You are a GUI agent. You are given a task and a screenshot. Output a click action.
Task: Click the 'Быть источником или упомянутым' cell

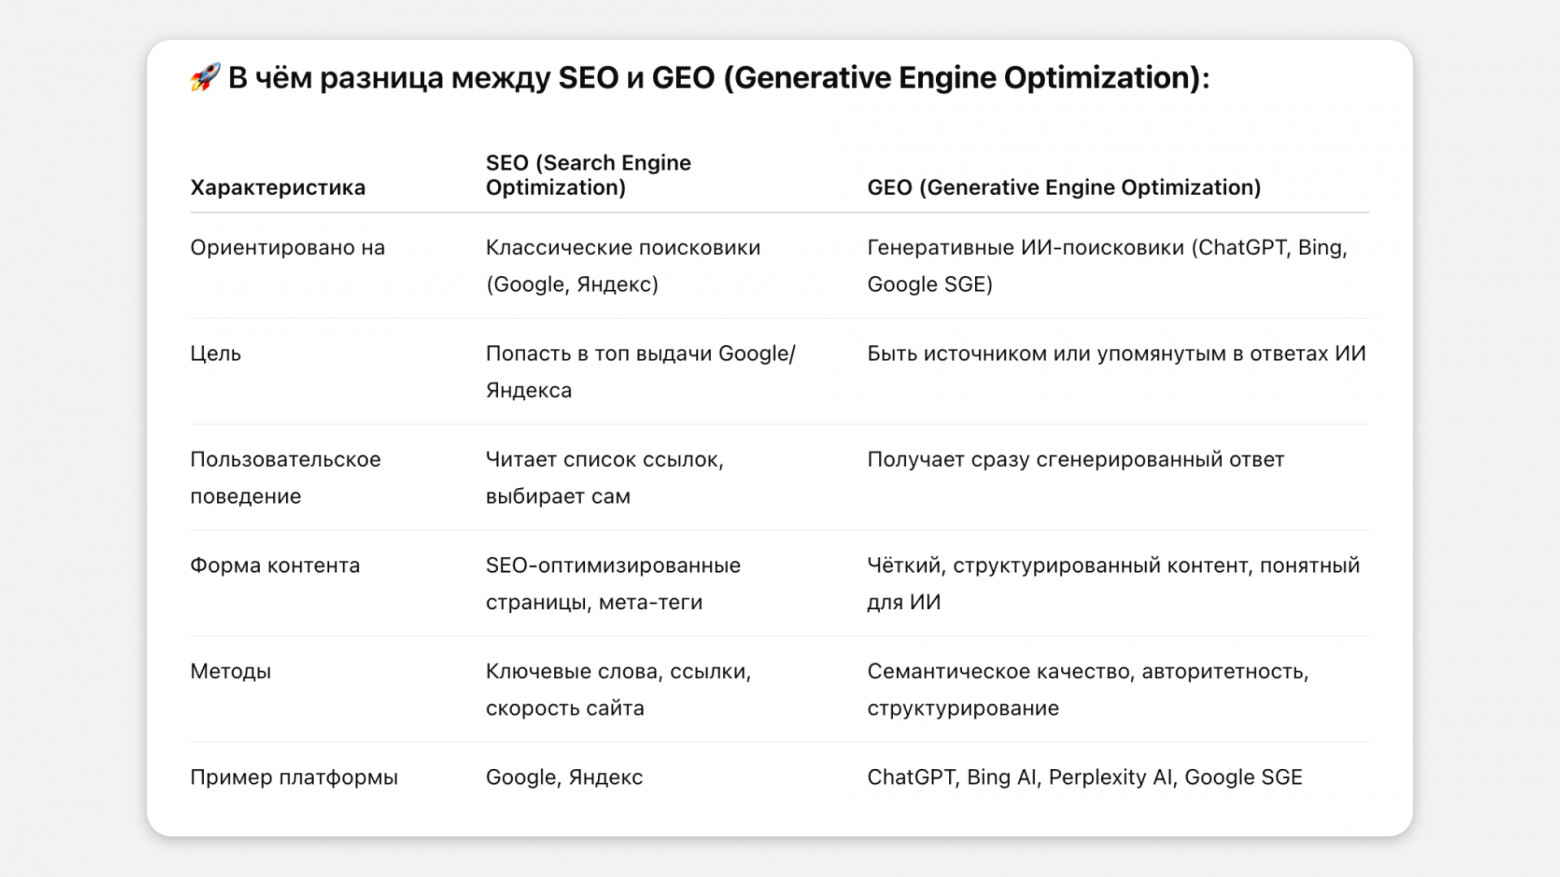[1115, 353]
